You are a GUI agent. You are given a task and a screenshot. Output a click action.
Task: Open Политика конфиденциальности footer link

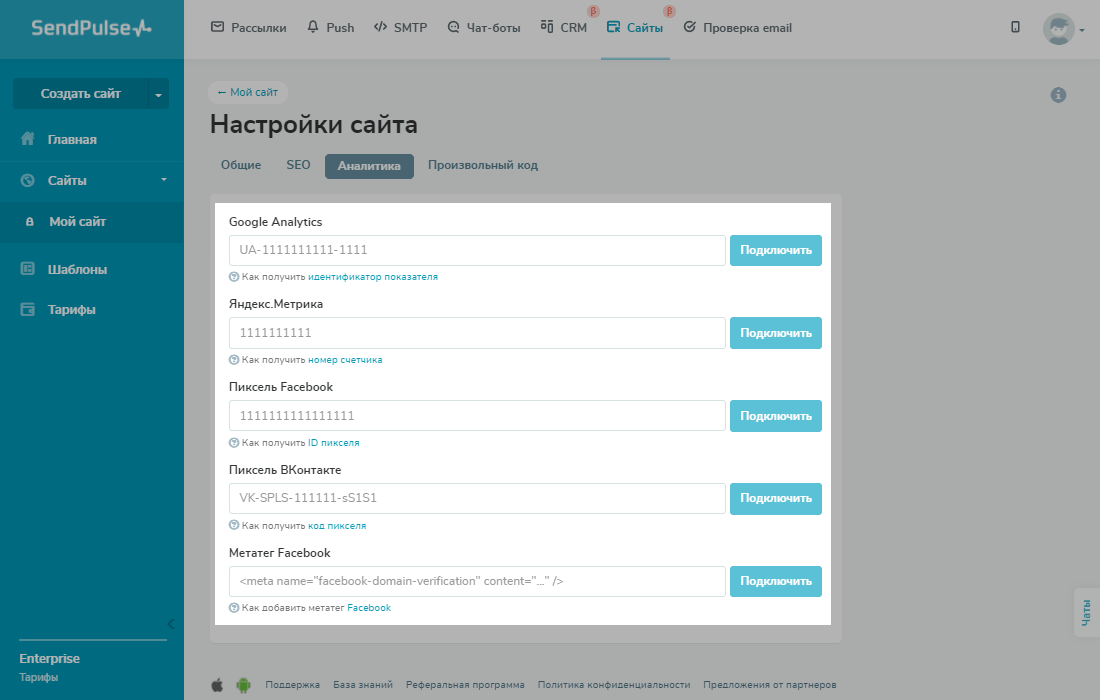[614, 685]
